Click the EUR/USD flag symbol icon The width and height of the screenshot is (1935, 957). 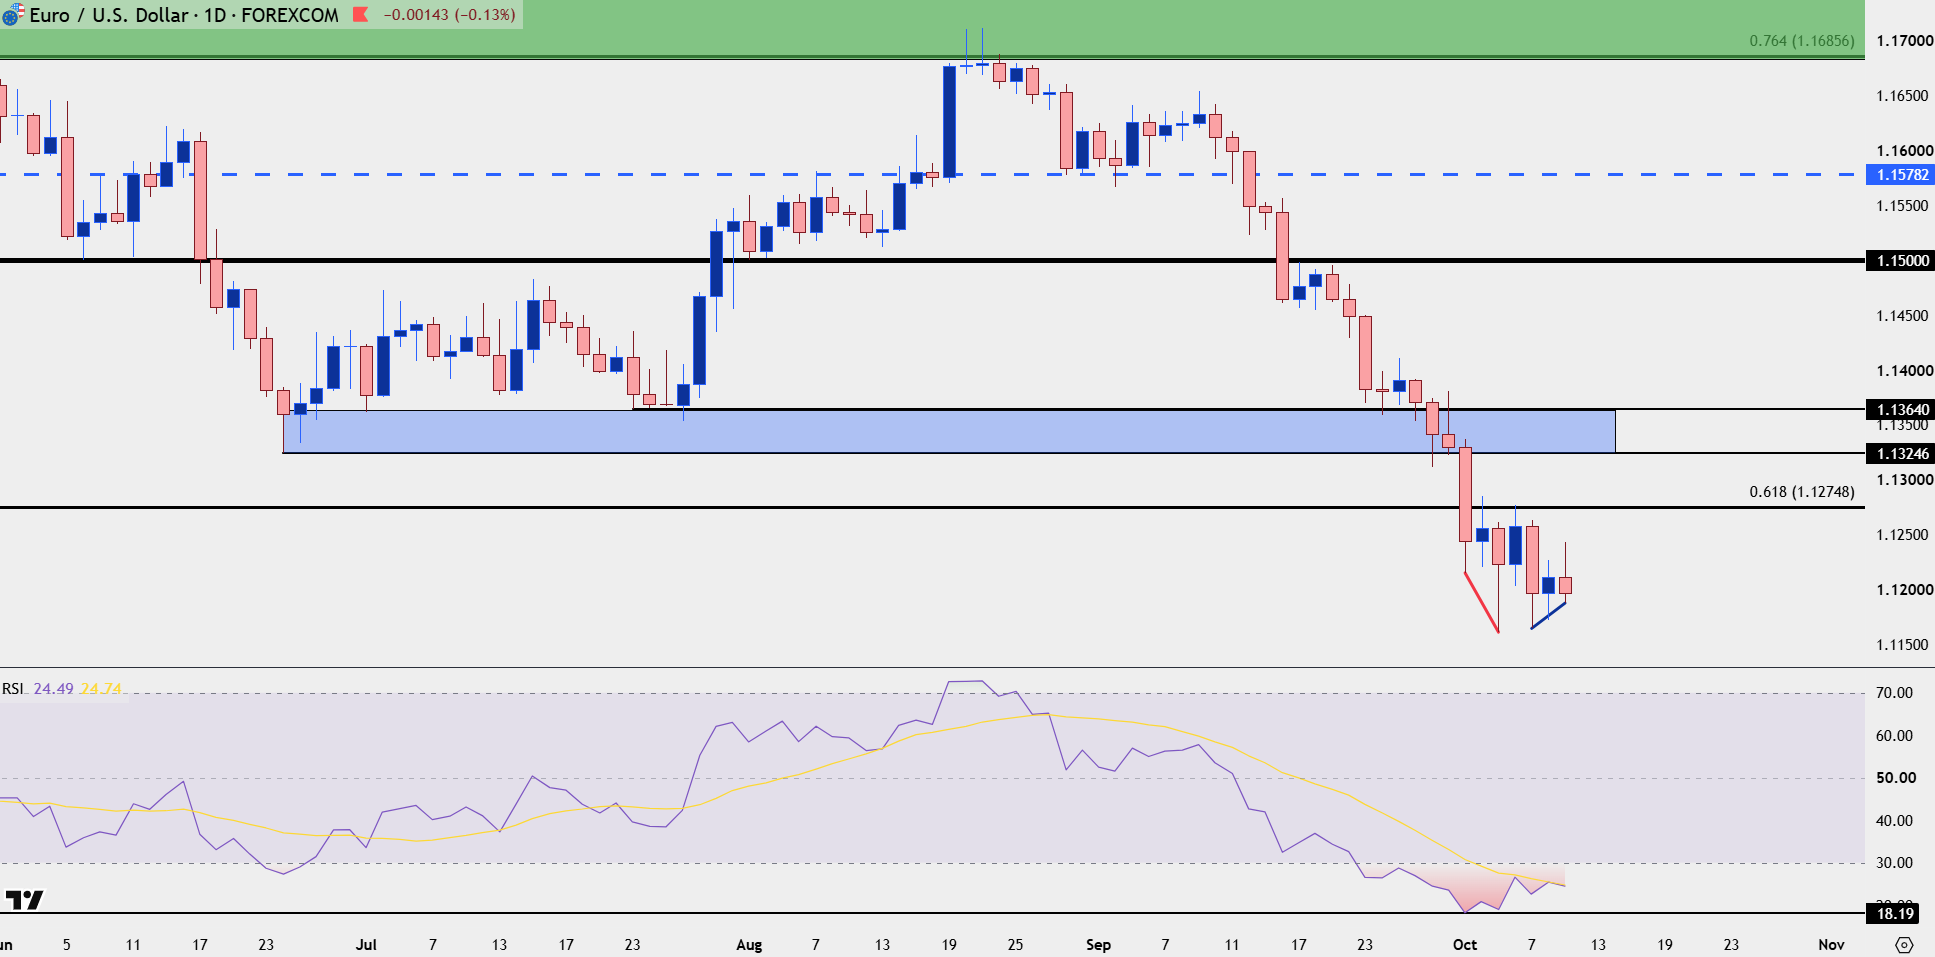tap(12, 15)
